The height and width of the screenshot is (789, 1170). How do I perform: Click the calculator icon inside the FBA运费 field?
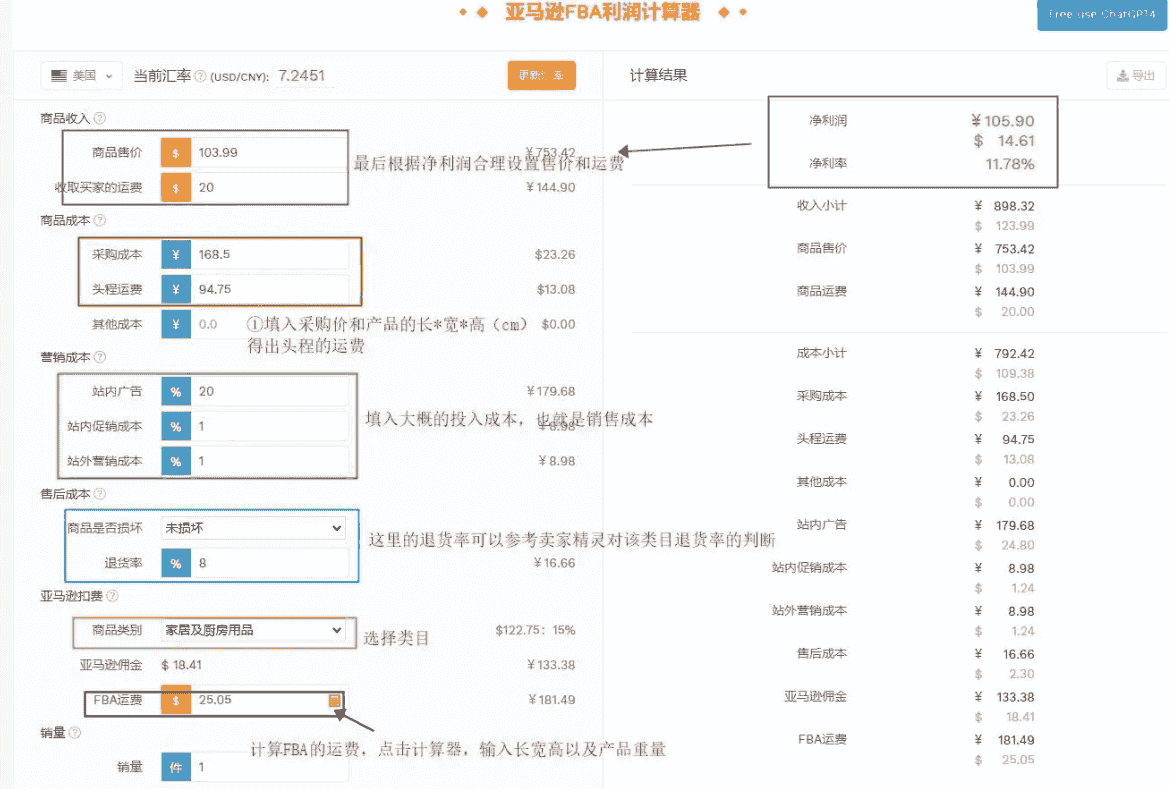(336, 701)
